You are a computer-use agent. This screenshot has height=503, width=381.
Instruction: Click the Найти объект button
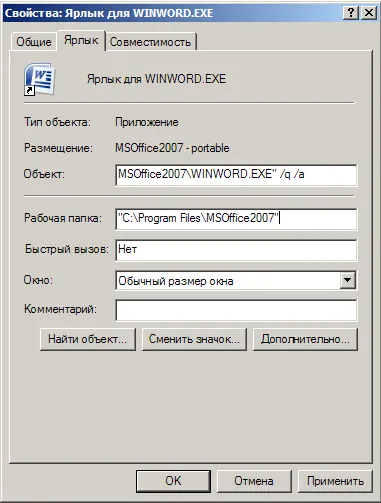point(88,339)
